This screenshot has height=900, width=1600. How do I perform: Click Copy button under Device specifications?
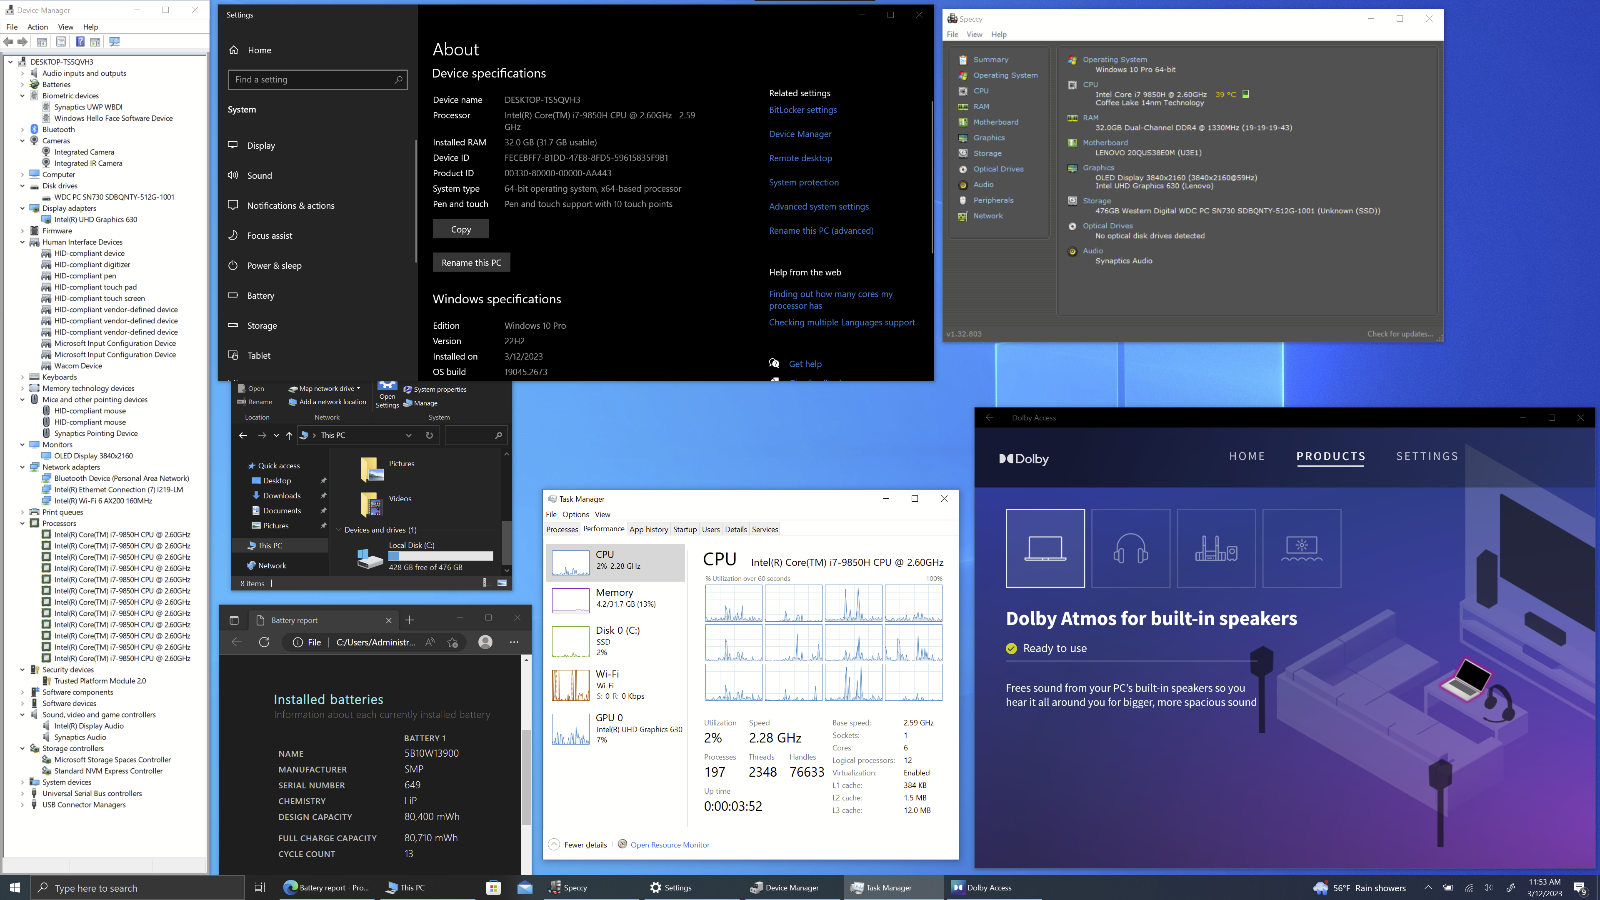(x=461, y=229)
